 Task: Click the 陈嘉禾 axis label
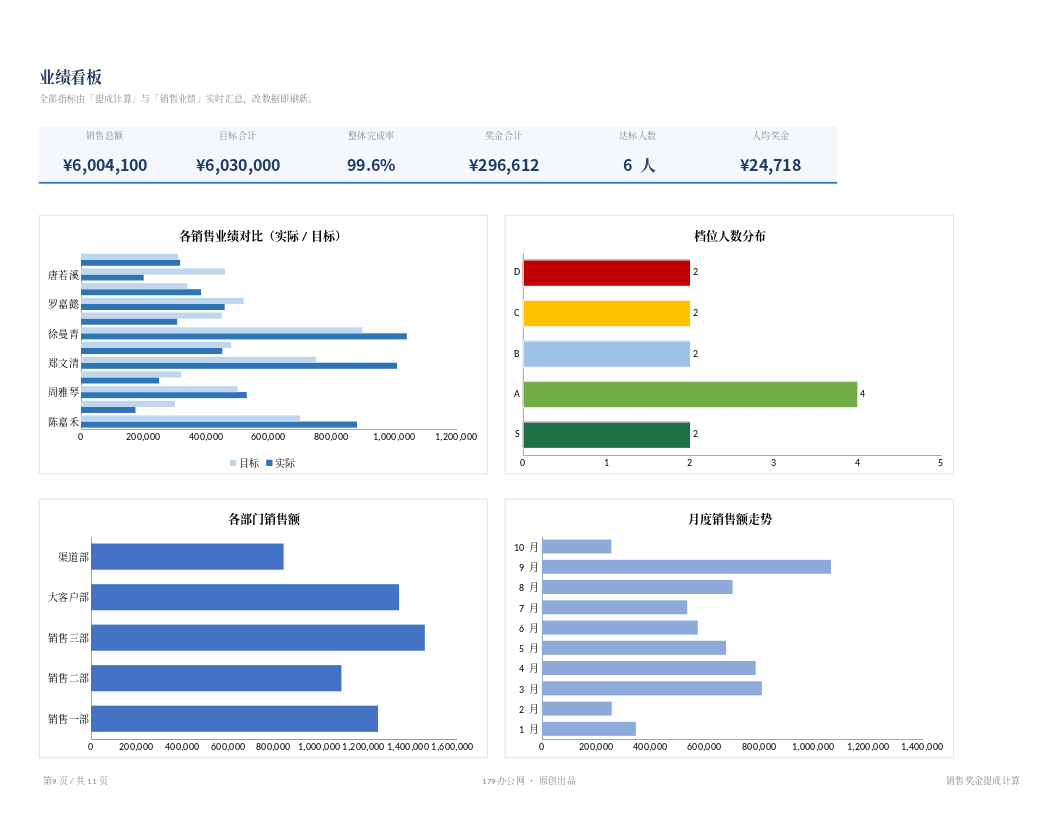[63, 421]
